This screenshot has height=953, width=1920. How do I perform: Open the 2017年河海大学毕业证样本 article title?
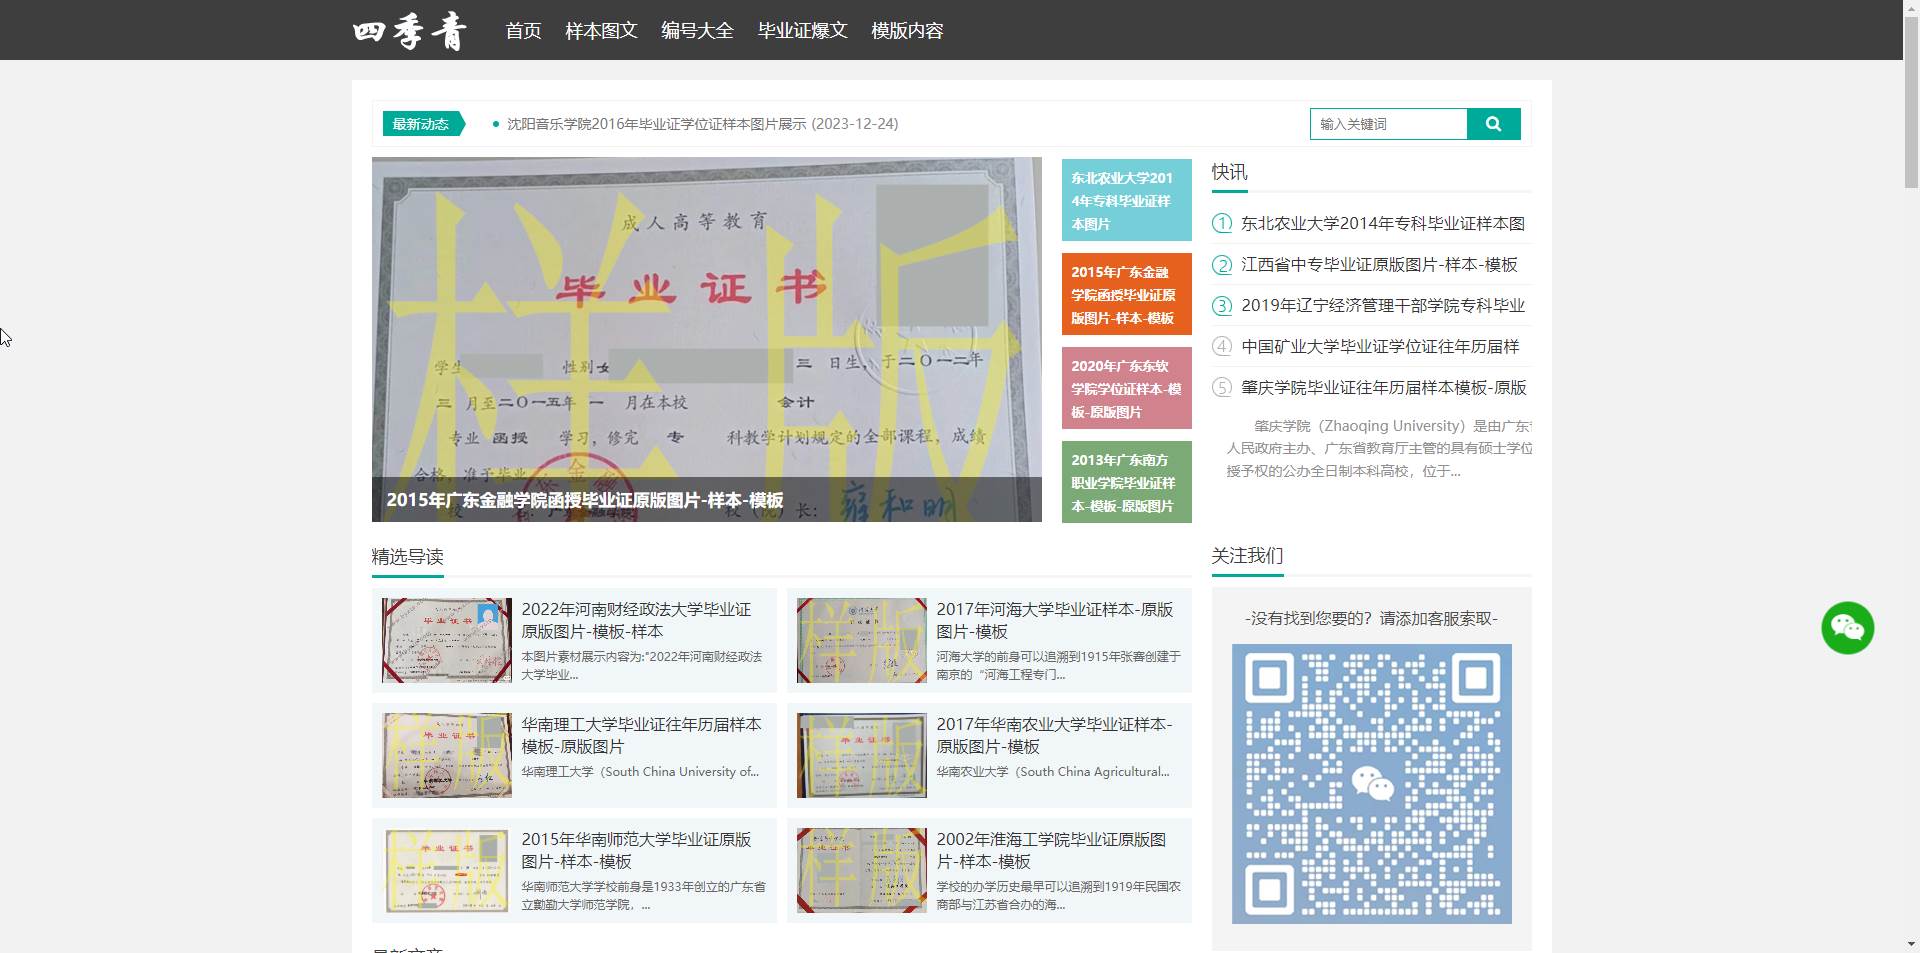tap(1055, 620)
